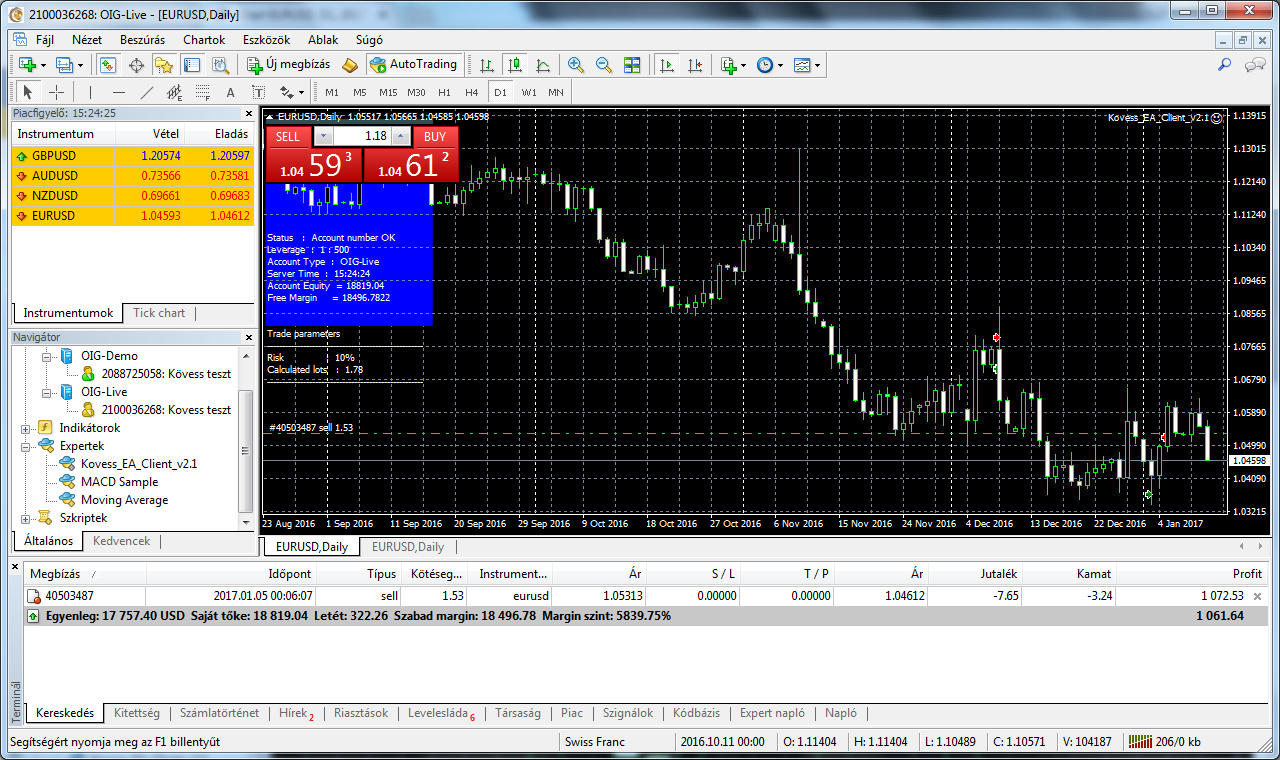The height and width of the screenshot is (760, 1280).
Task: Click the BUY button on chart
Action: (435, 137)
